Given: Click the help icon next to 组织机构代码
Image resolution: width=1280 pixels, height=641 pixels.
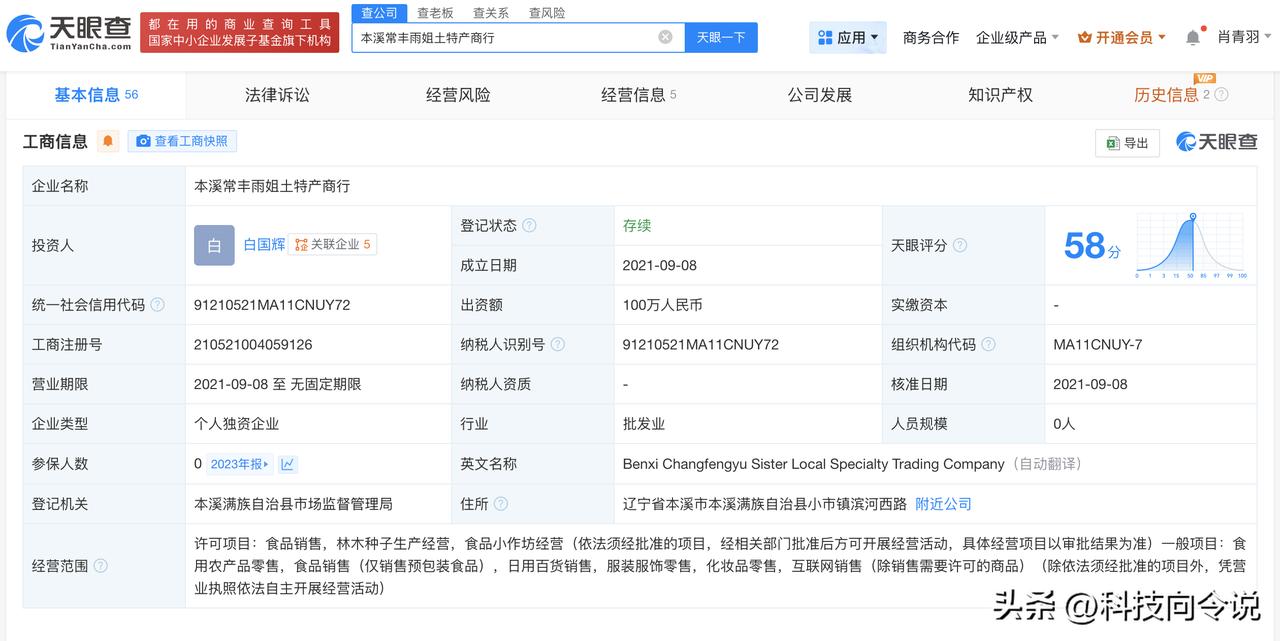Looking at the screenshot, I should (x=988, y=344).
